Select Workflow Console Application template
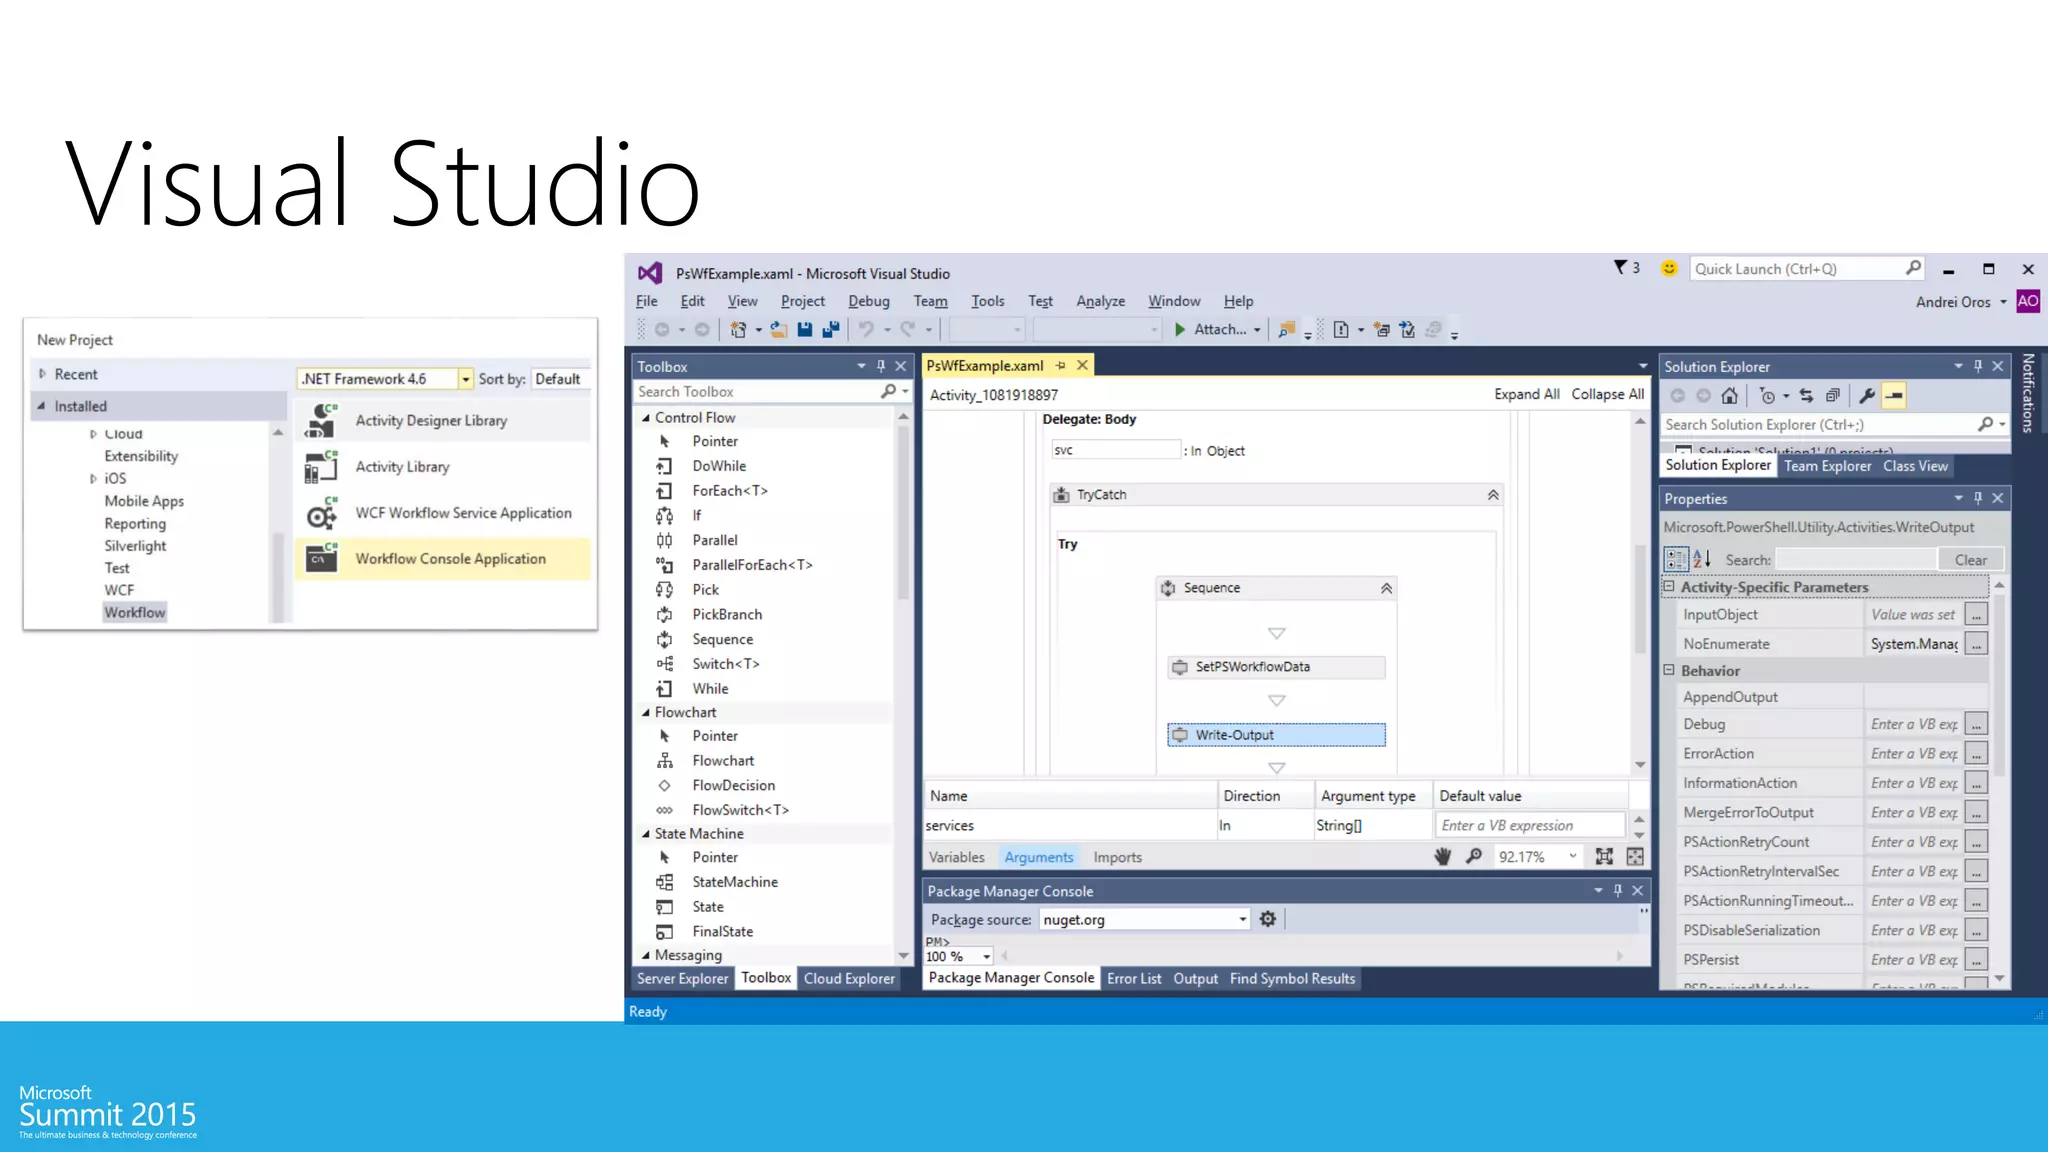The image size is (2048, 1152). click(x=443, y=559)
